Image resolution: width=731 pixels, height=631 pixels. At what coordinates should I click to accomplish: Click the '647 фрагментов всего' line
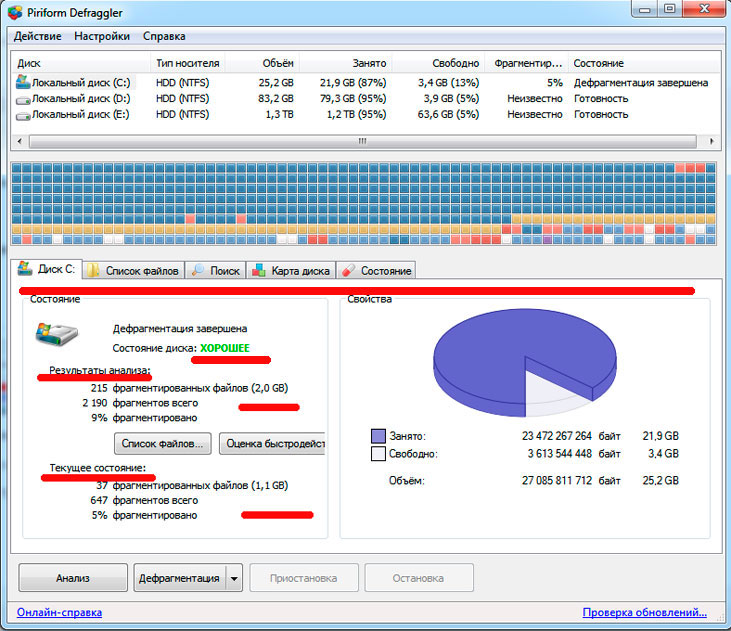click(144, 500)
